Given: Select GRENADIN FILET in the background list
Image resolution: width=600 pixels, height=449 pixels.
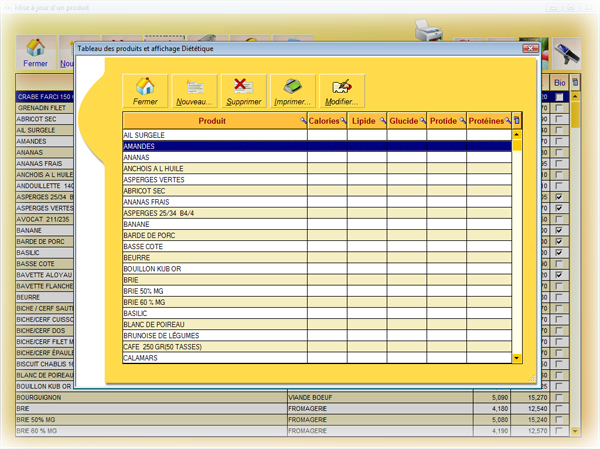Looking at the screenshot, I should tap(44, 108).
